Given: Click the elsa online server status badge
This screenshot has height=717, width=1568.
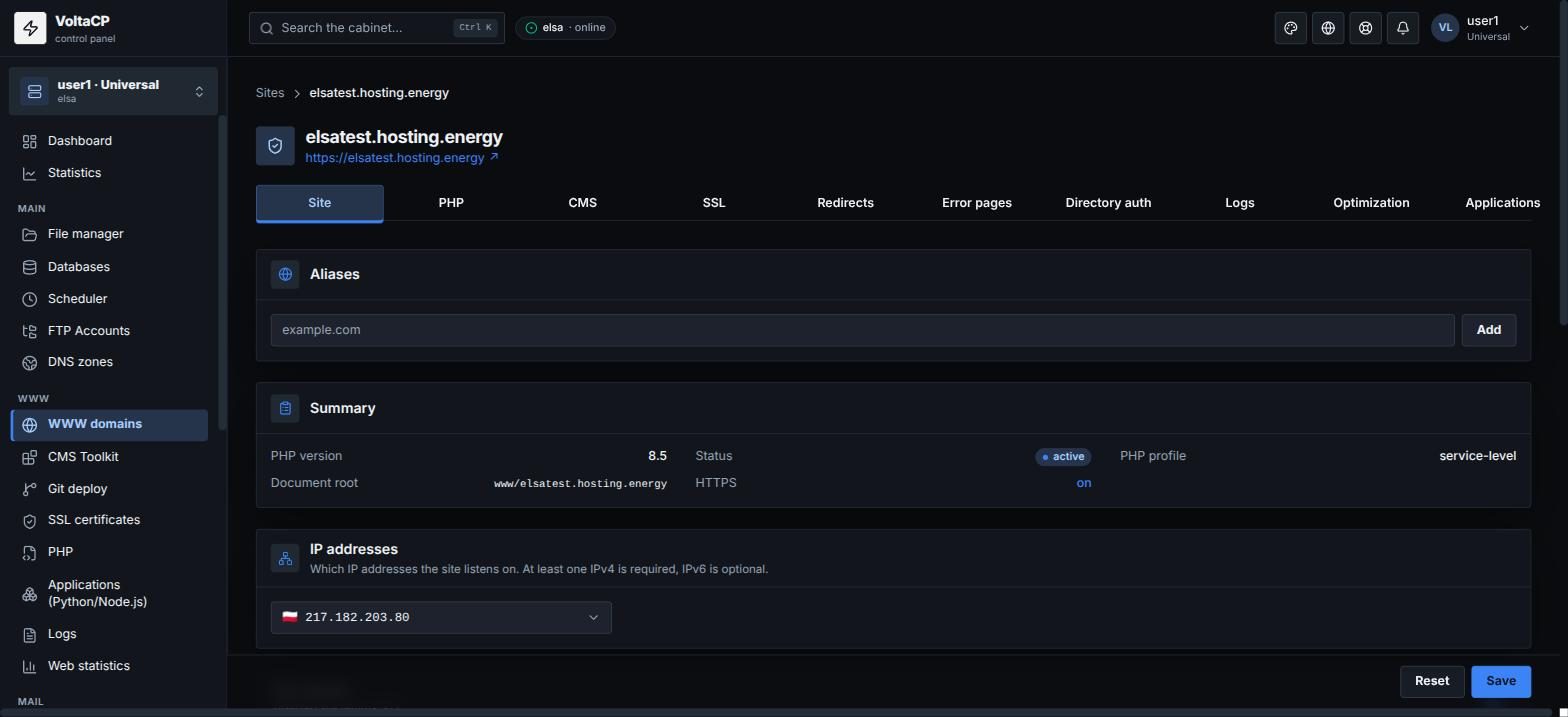Looking at the screenshot, I should [x=566, y=28].
